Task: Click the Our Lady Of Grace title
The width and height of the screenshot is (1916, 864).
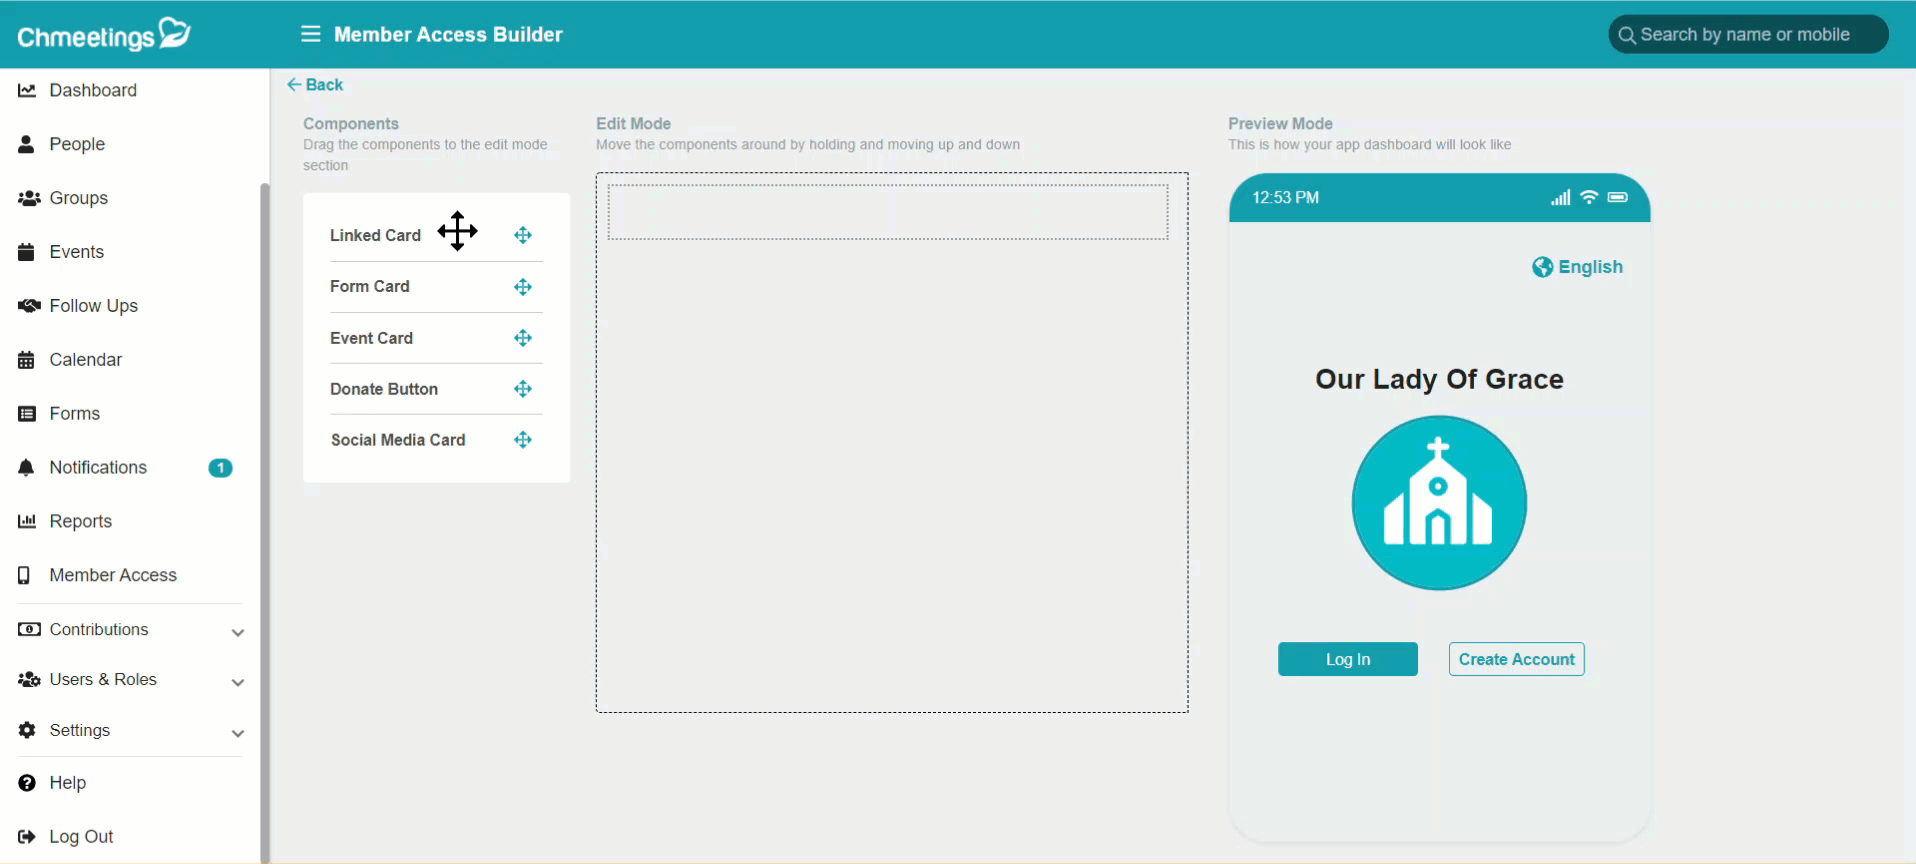Action: pos(1439,379)
